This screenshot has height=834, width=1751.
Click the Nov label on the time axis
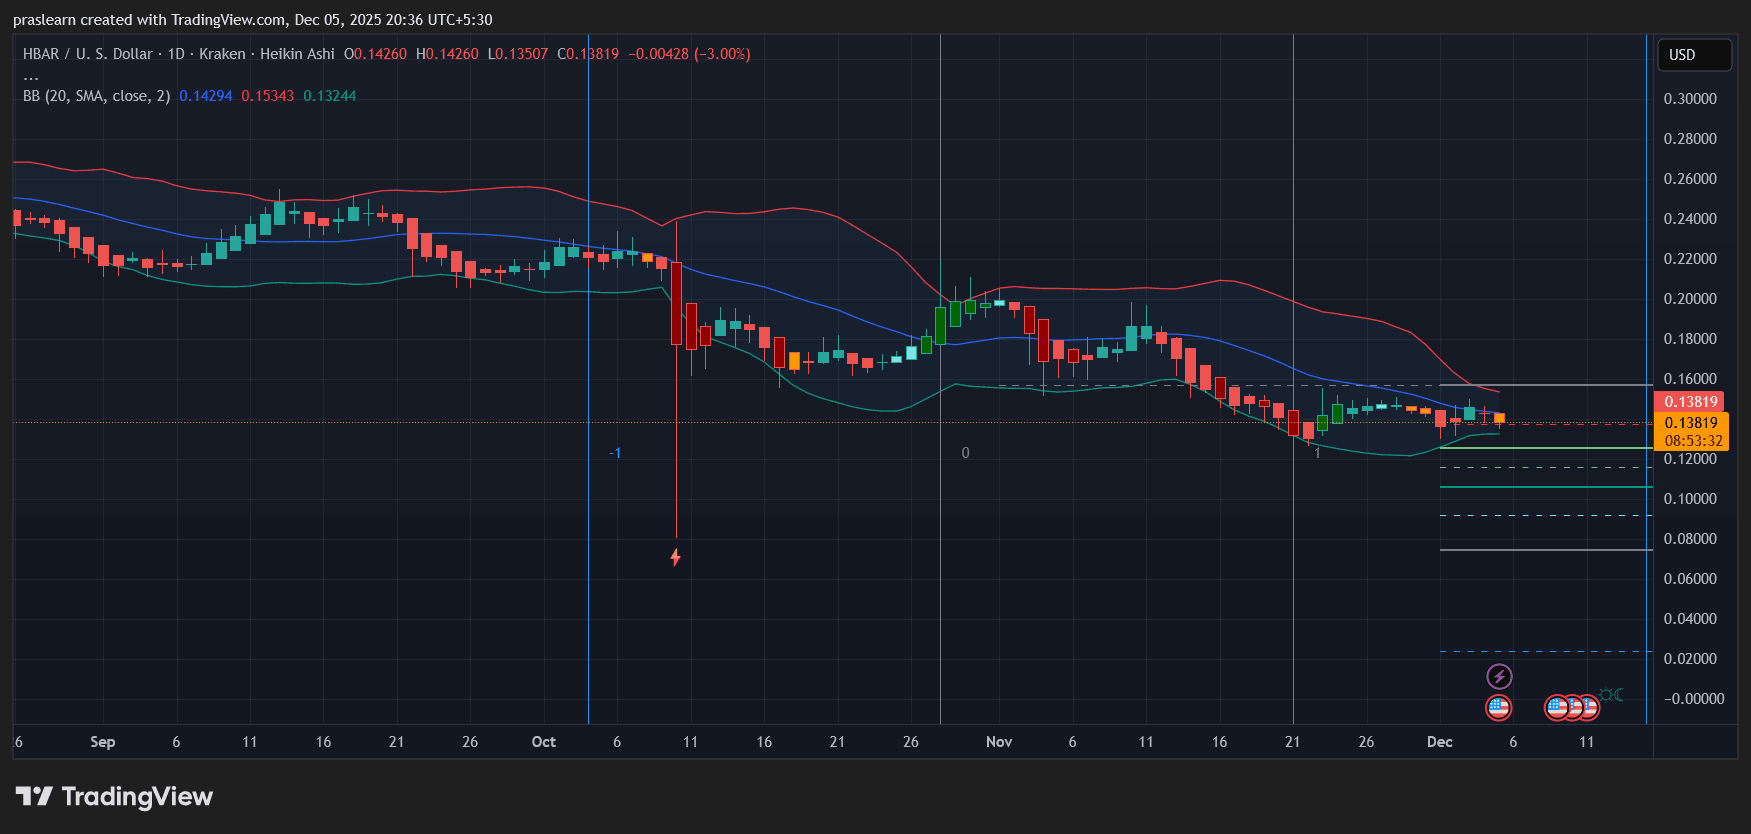click(998, 742)
